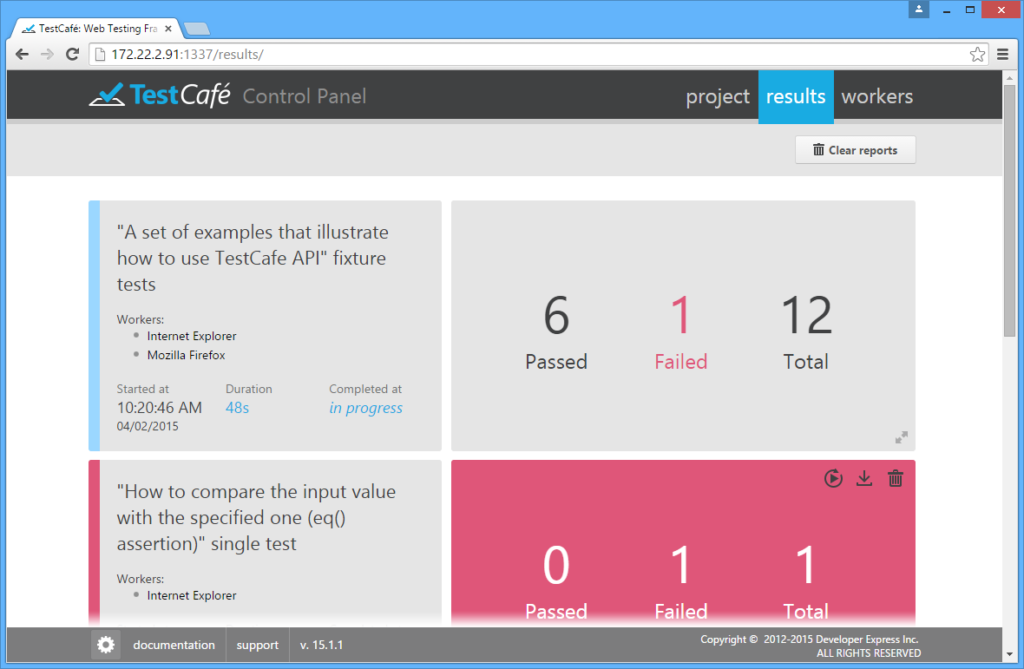Click the eq() assertion single test title

click(x=256, y=517)
